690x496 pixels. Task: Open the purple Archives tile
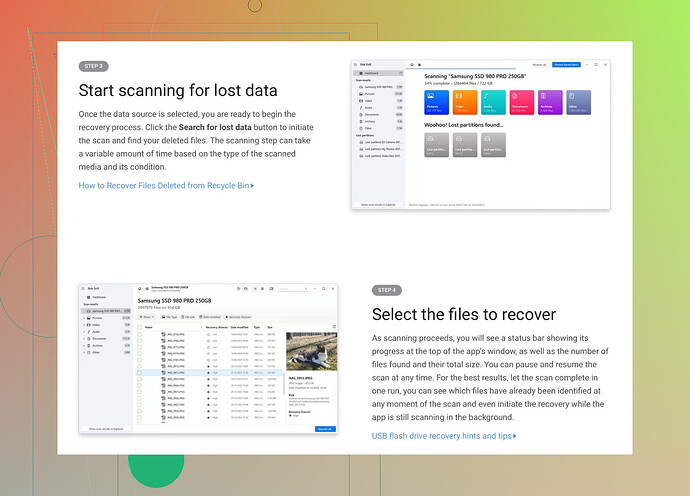(x=550, y=103)
